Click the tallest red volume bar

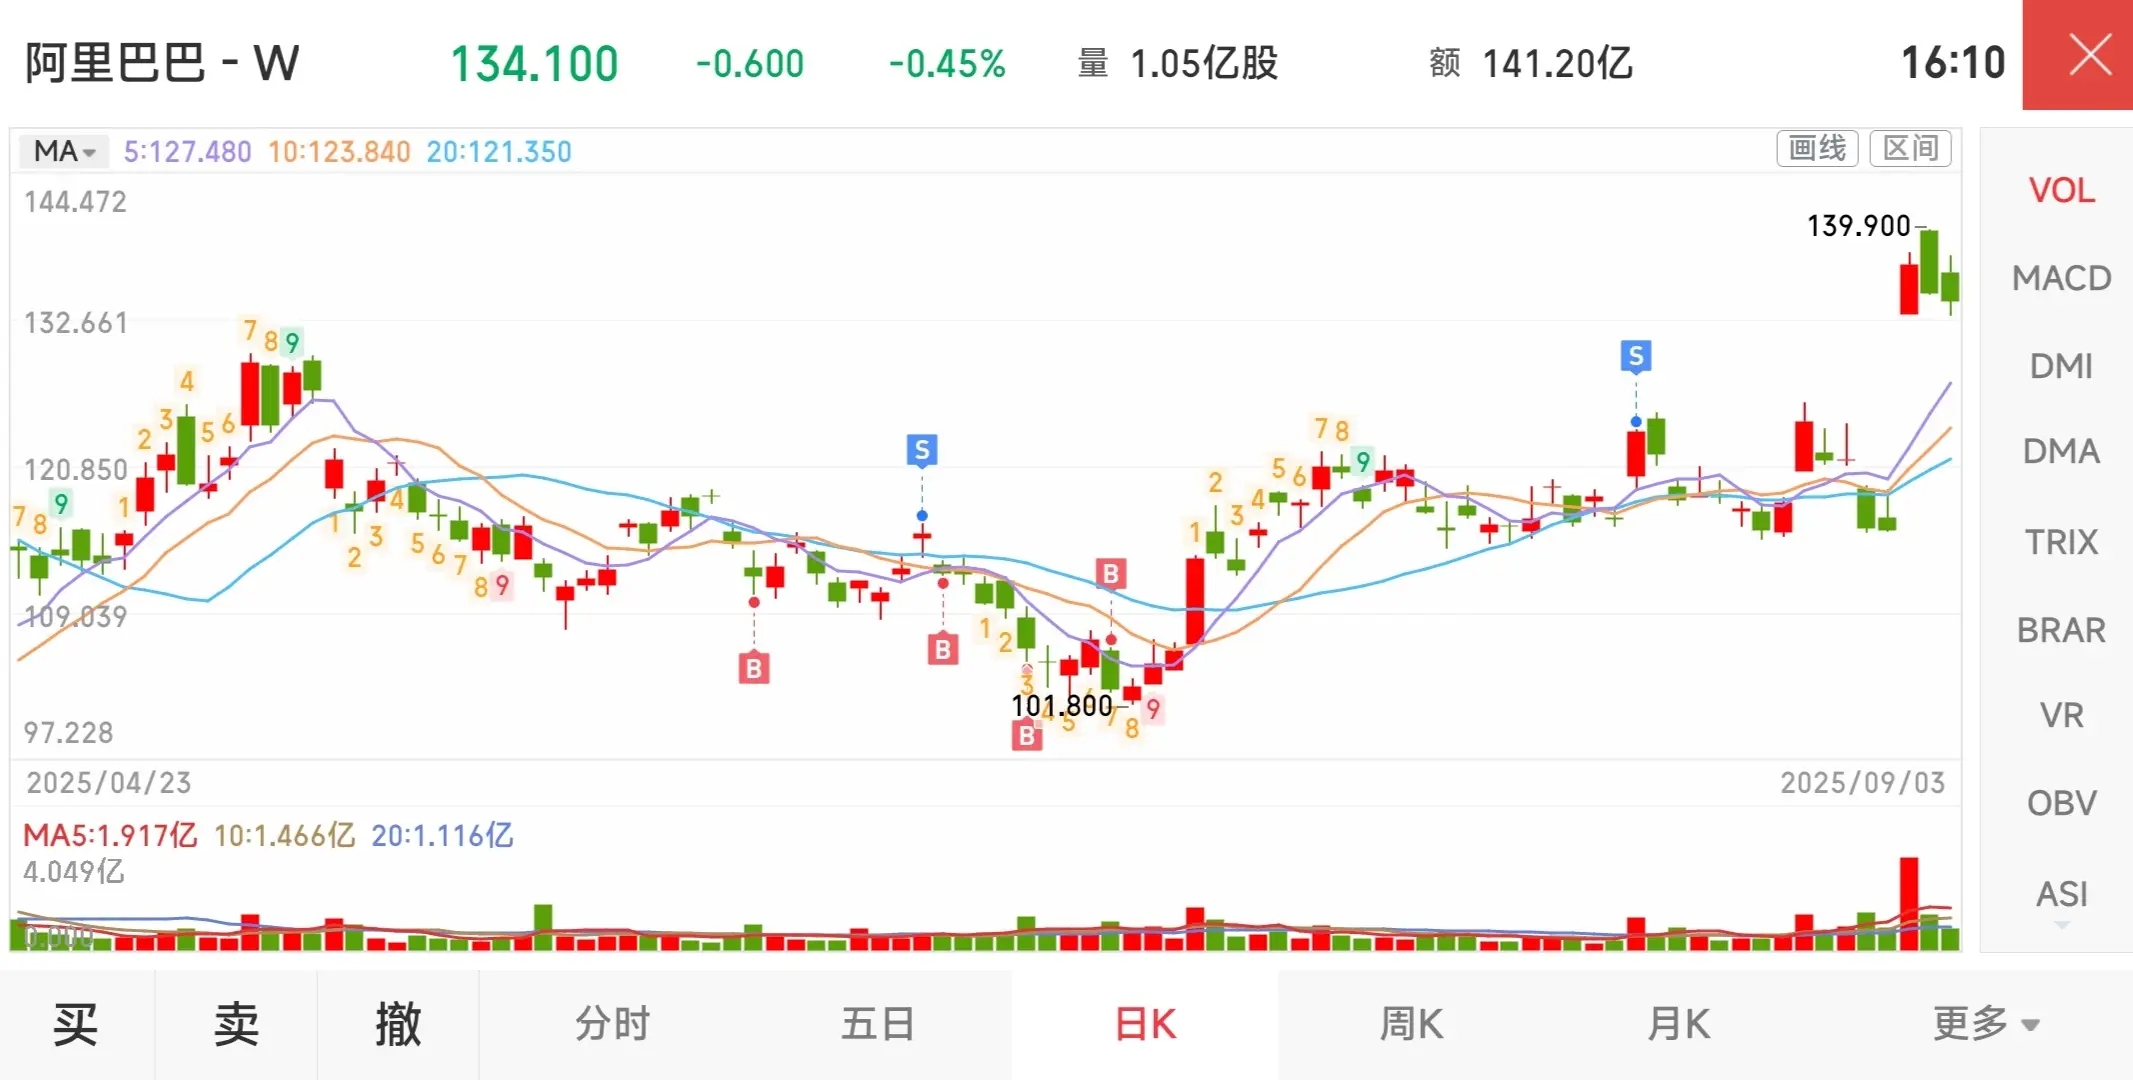click(1909, 902)
